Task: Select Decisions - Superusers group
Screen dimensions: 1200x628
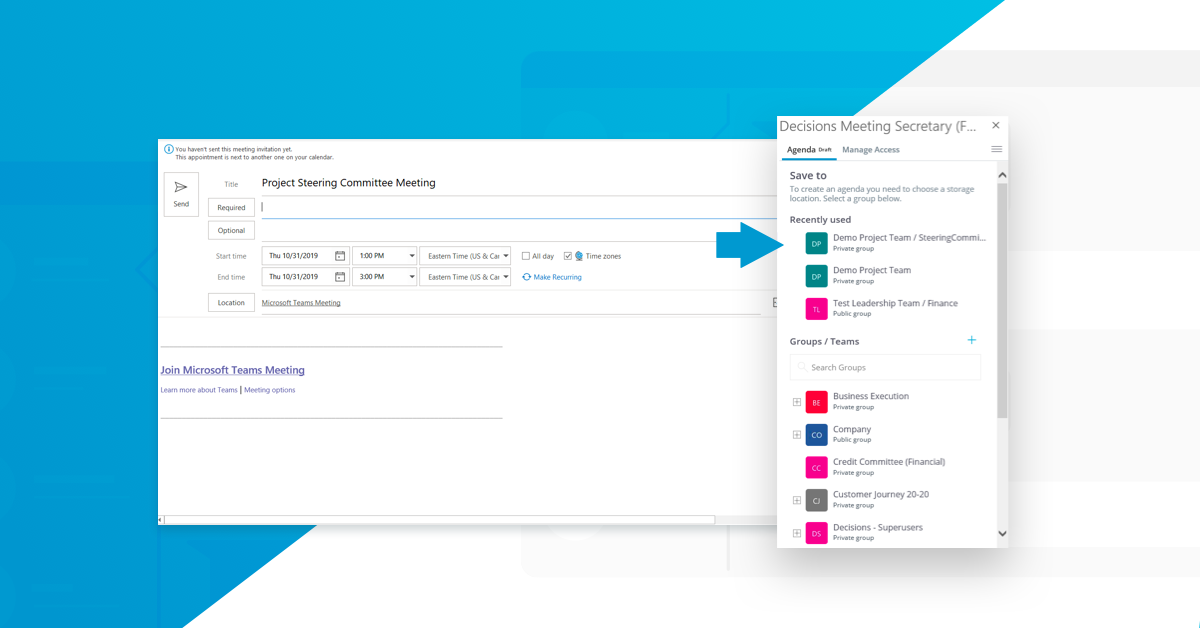Action: [878, 532]
